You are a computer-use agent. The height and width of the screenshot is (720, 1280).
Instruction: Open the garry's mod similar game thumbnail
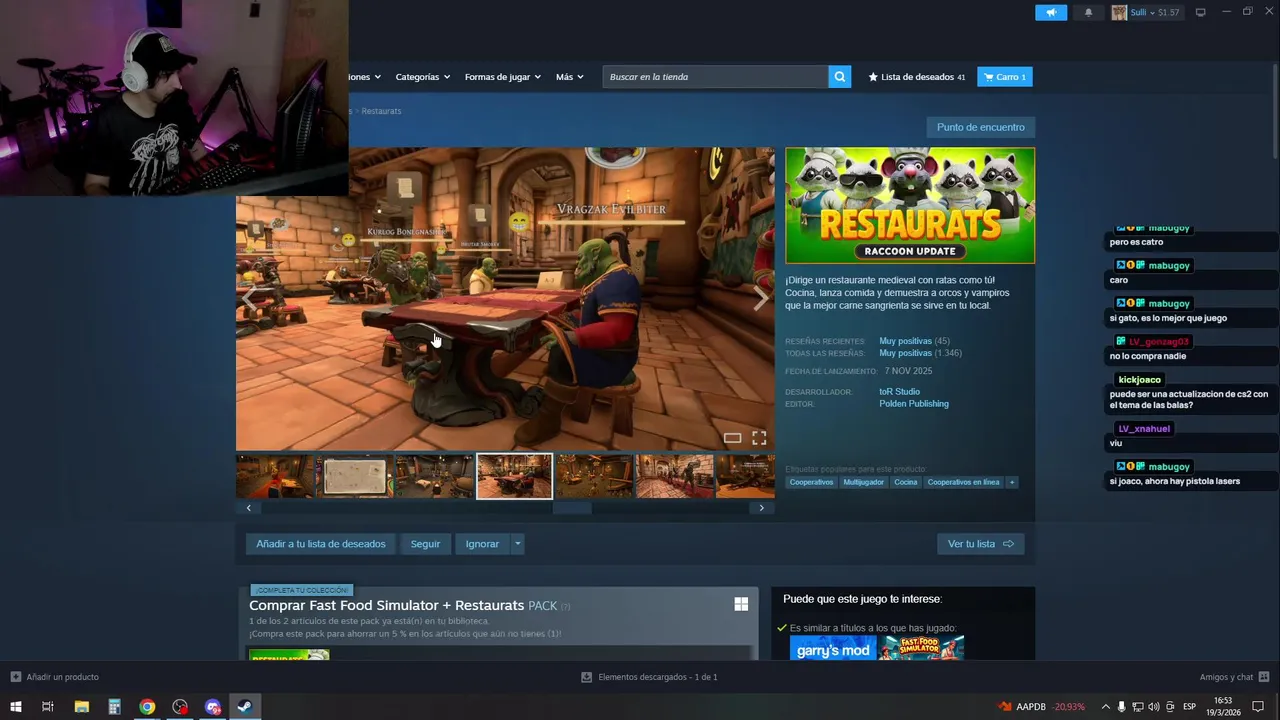833,648
